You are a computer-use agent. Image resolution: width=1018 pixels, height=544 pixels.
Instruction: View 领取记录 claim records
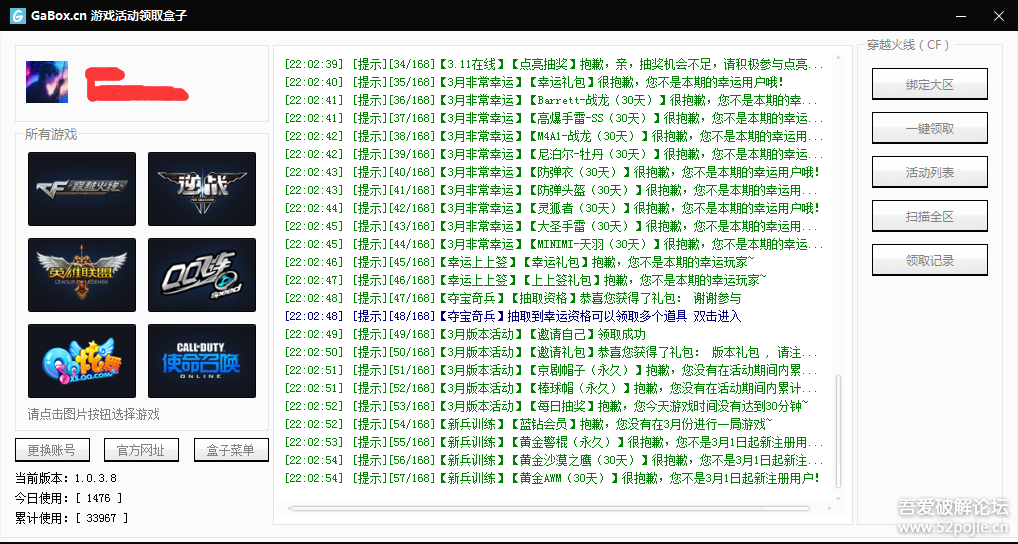tap(930, 260)
